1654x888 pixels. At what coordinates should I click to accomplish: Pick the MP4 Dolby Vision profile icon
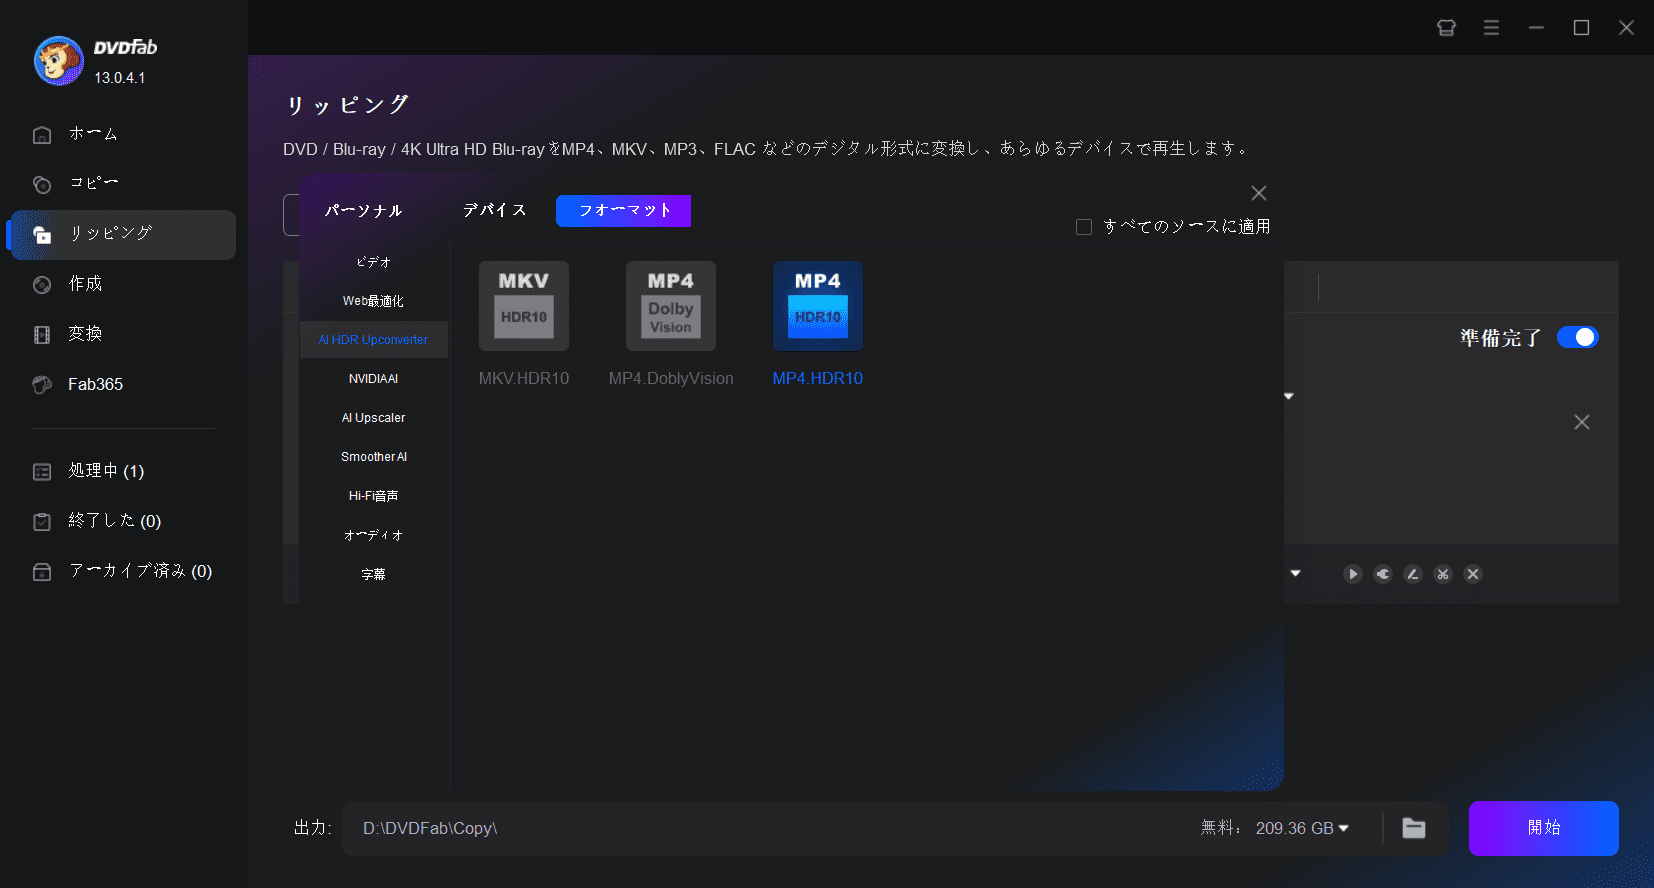(x=671, y=306)
